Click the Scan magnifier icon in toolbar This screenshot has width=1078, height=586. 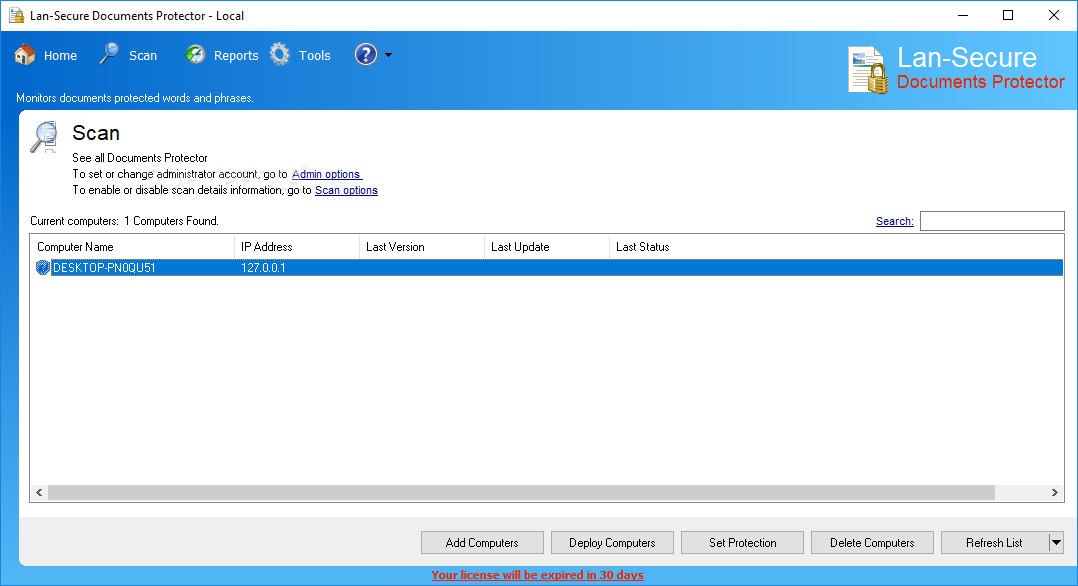(109, 54)
